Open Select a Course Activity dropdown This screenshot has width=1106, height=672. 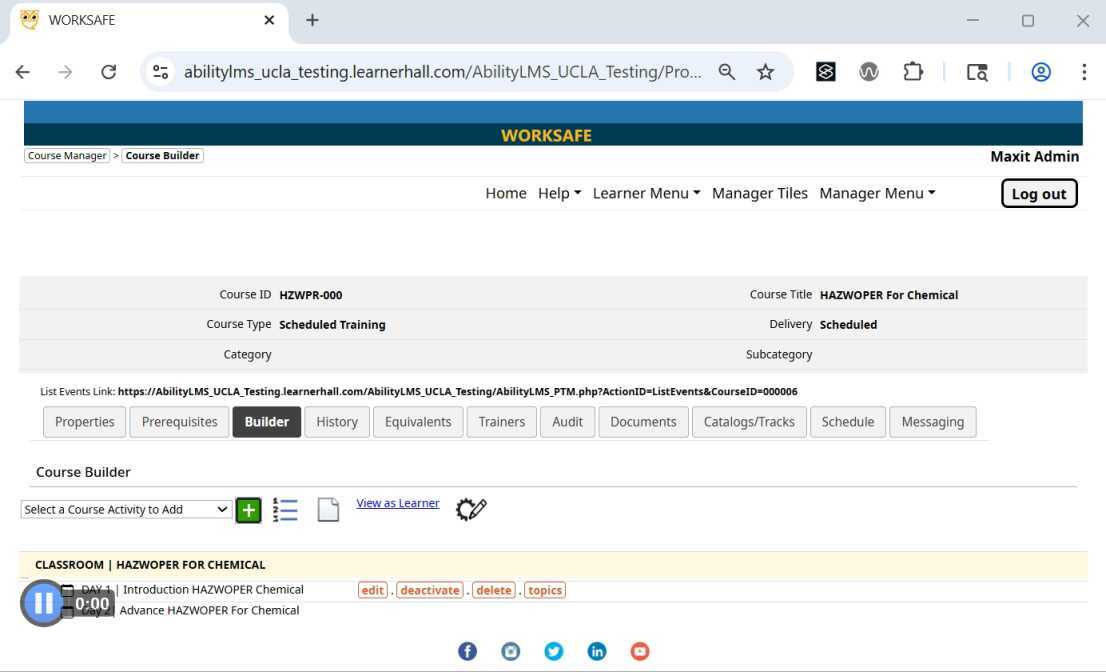126,510
